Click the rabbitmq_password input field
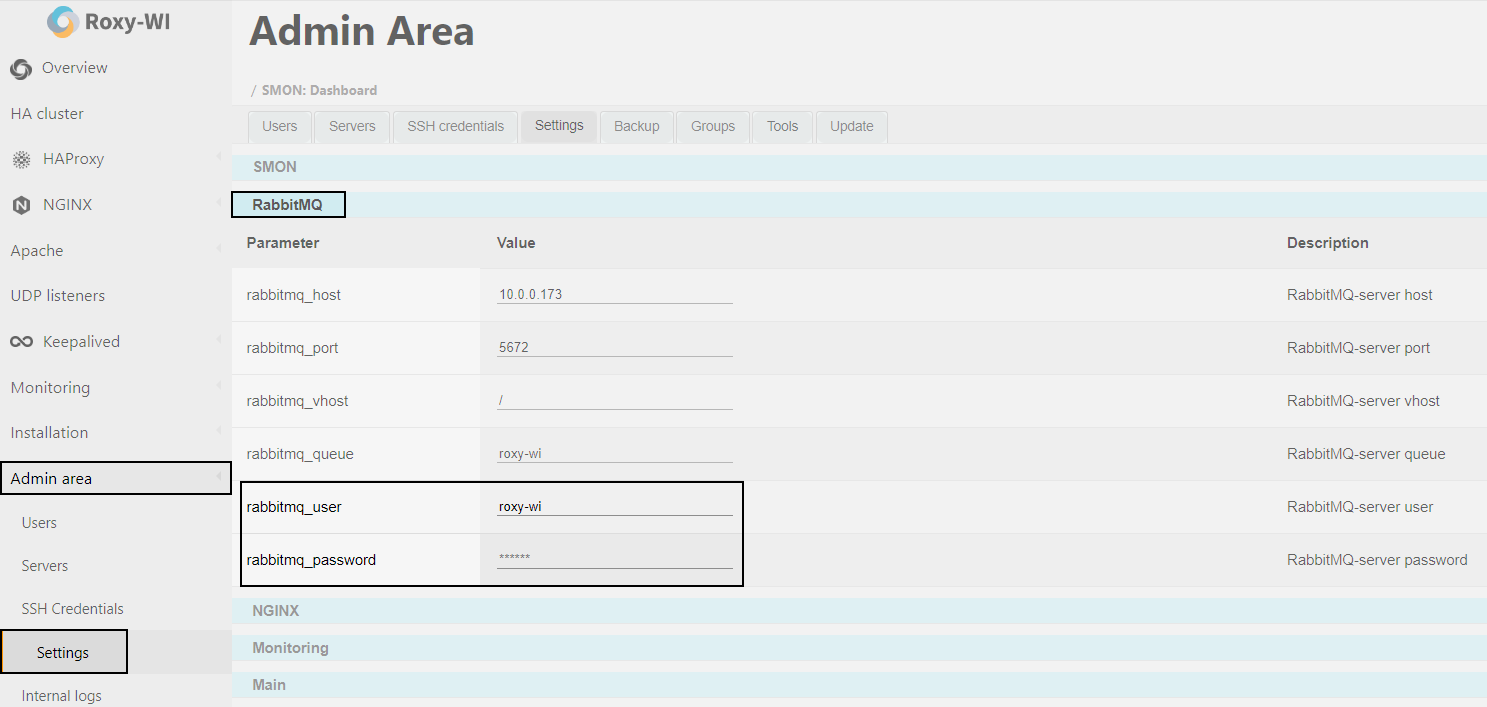The width and height of the screenshot is (1487, 707). point(614,559)
